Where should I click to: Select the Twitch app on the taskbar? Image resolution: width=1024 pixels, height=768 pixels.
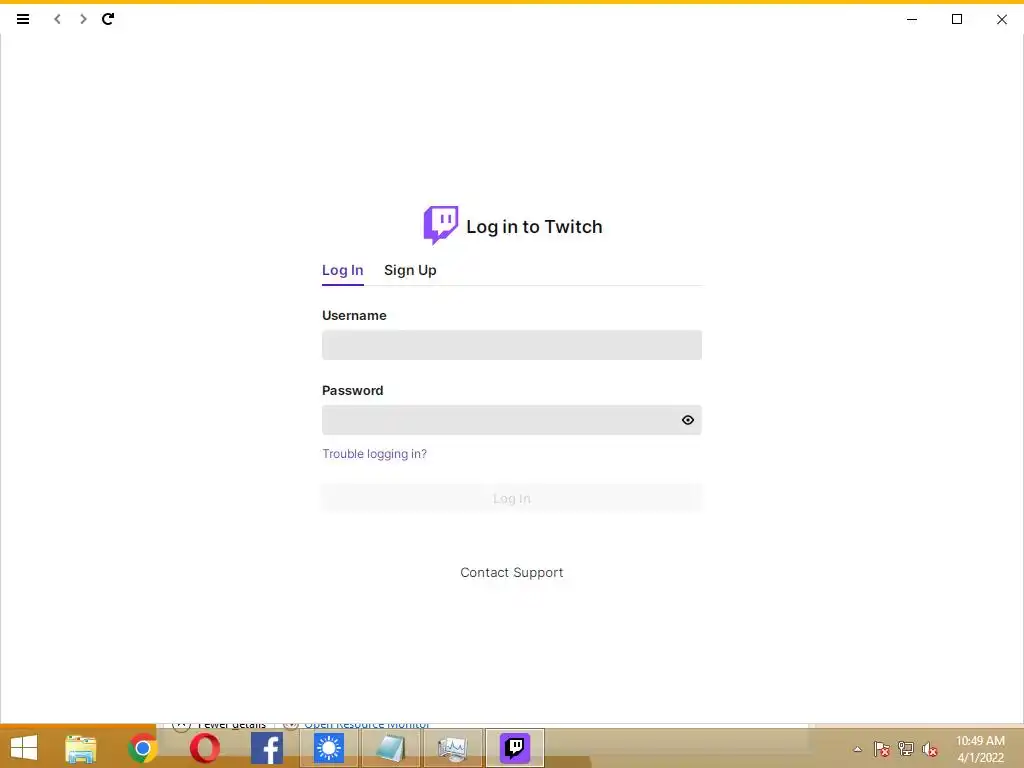(515, 748)
